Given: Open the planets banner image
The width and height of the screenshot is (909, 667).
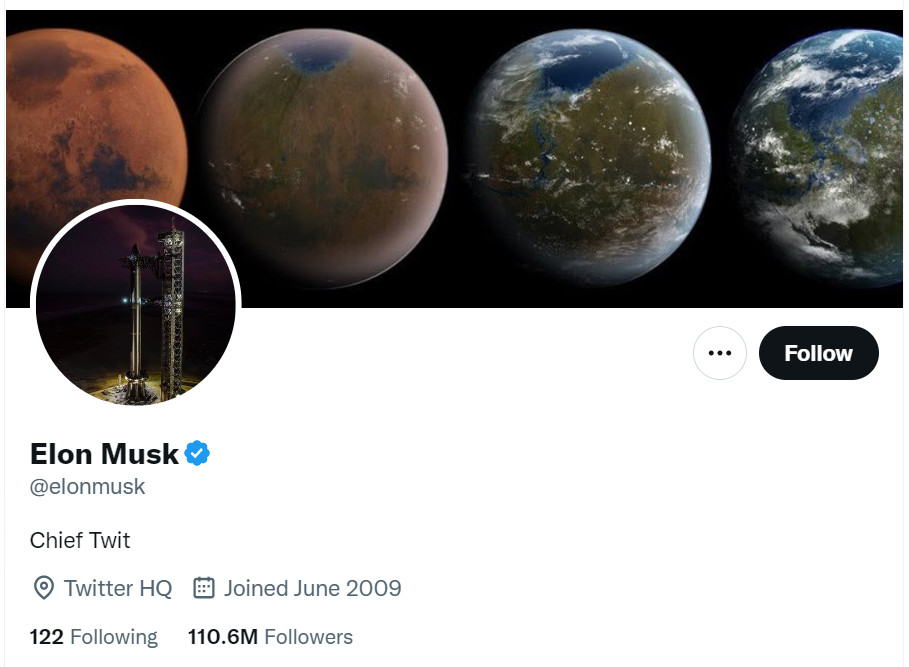Looking at the screenshot, I should click(455, 155).
